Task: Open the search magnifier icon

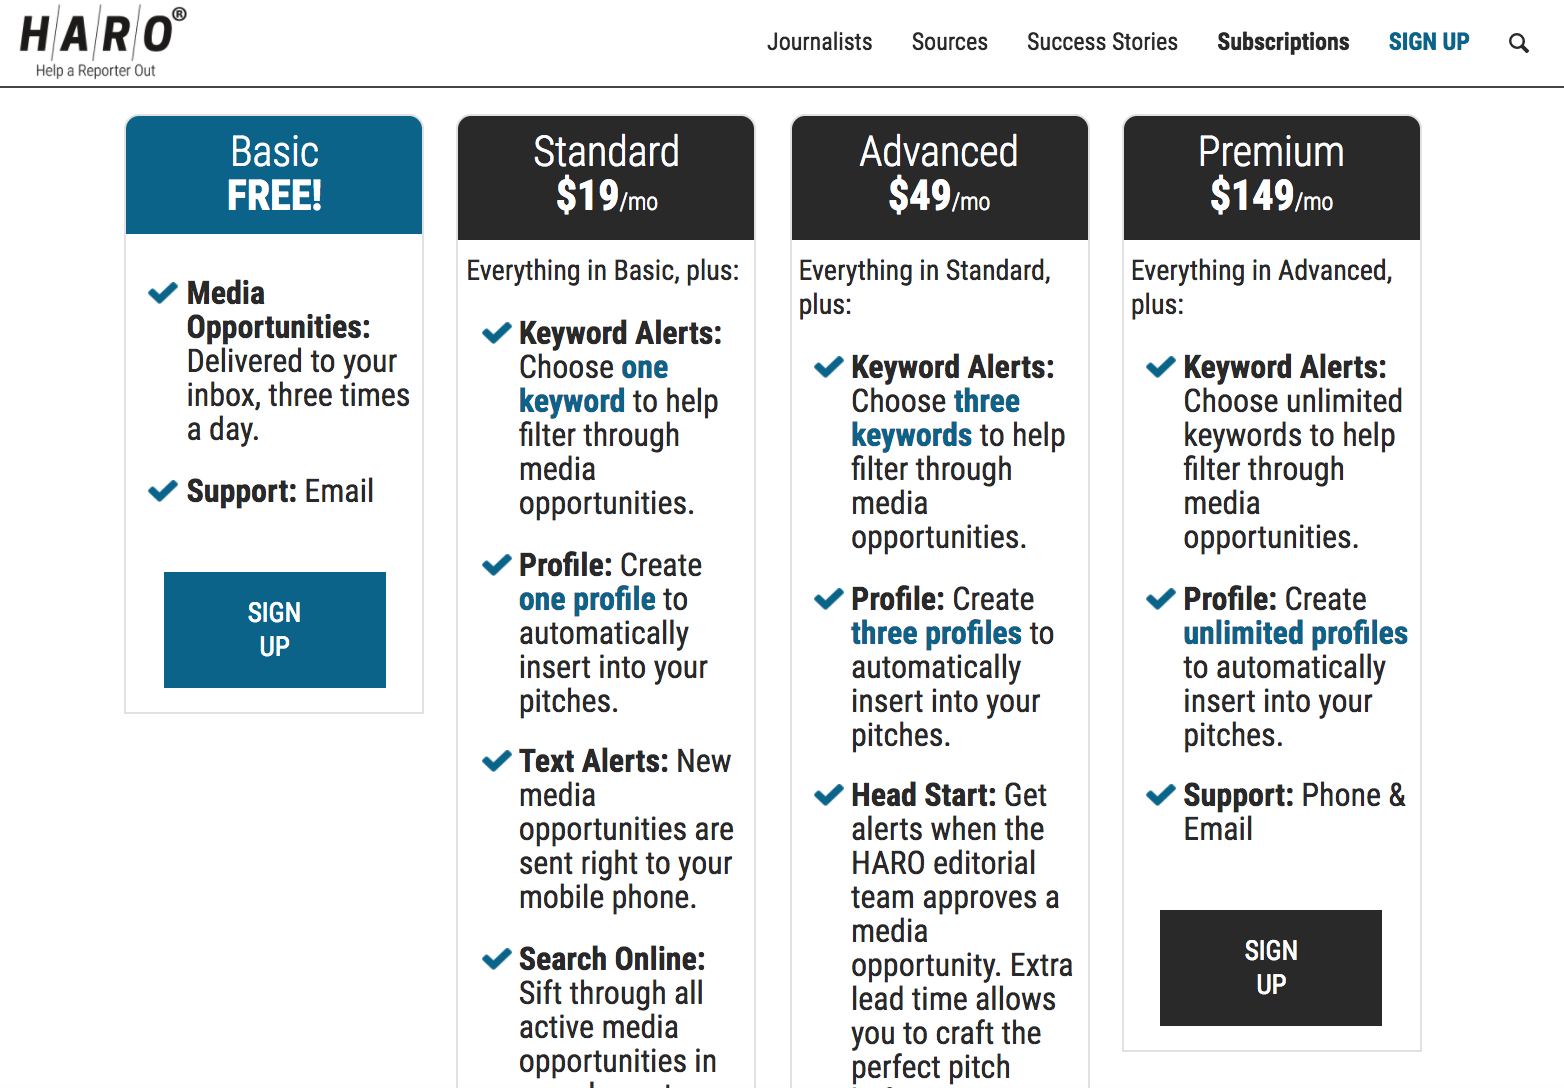Action: 1518,43
